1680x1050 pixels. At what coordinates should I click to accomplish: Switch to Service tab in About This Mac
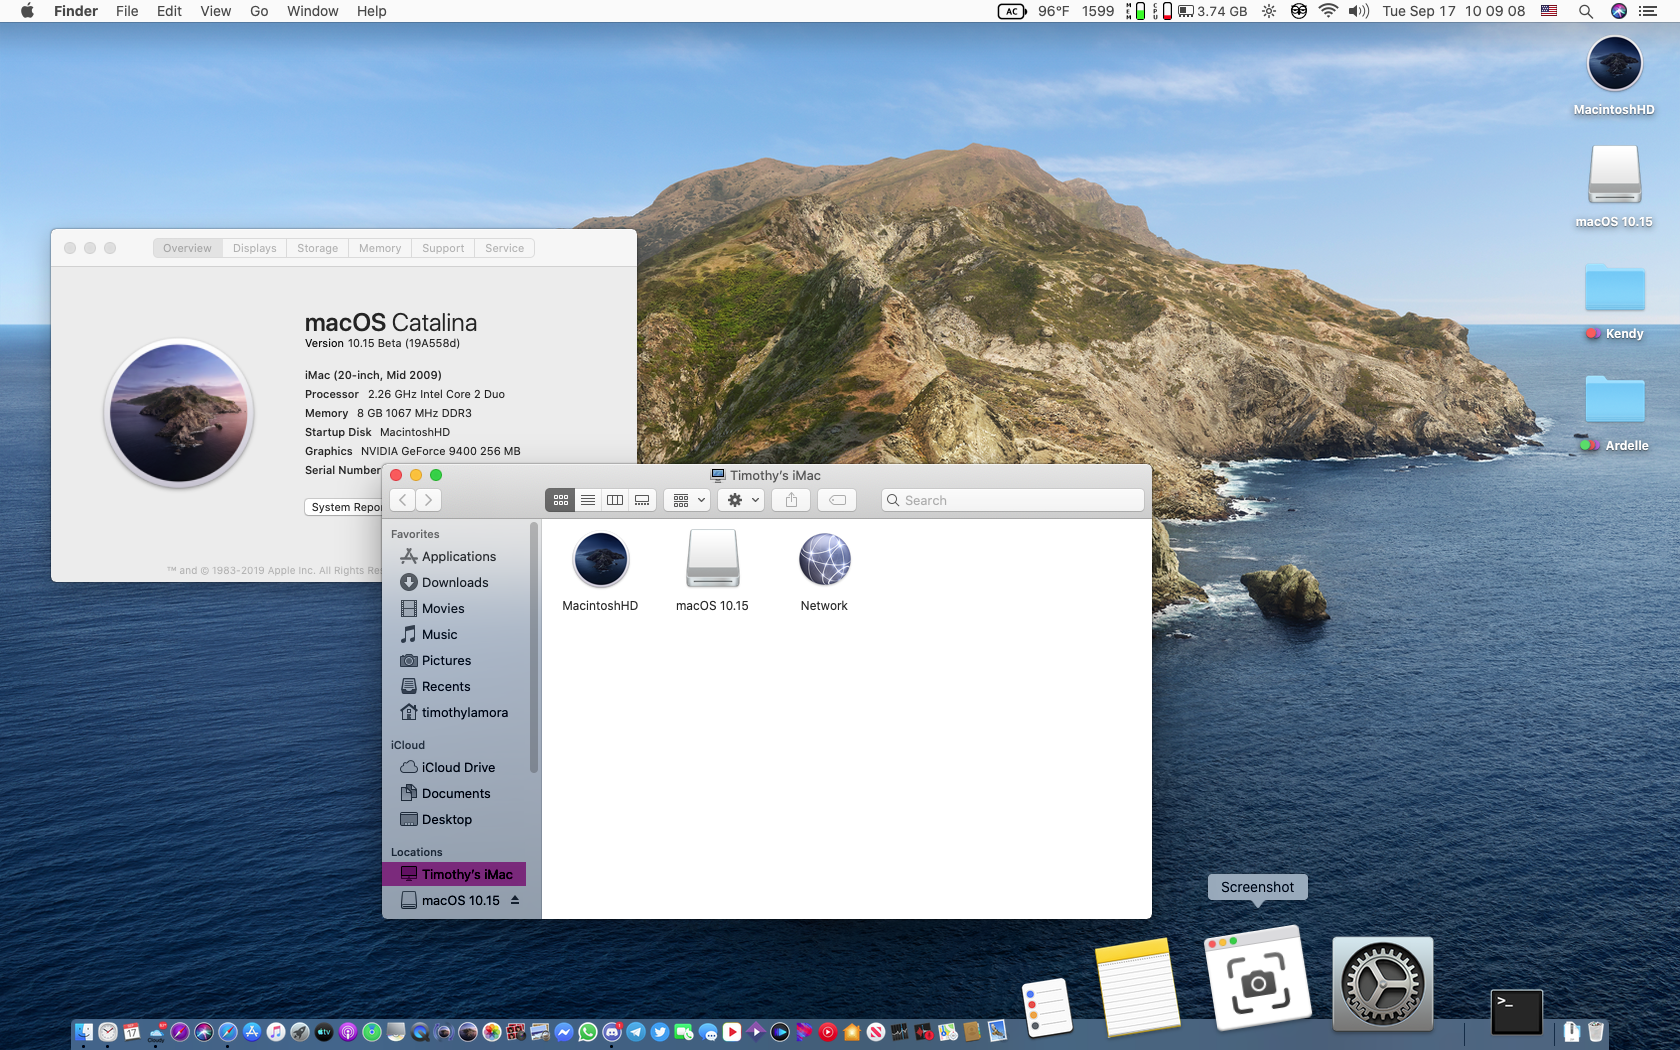point(505,248)
